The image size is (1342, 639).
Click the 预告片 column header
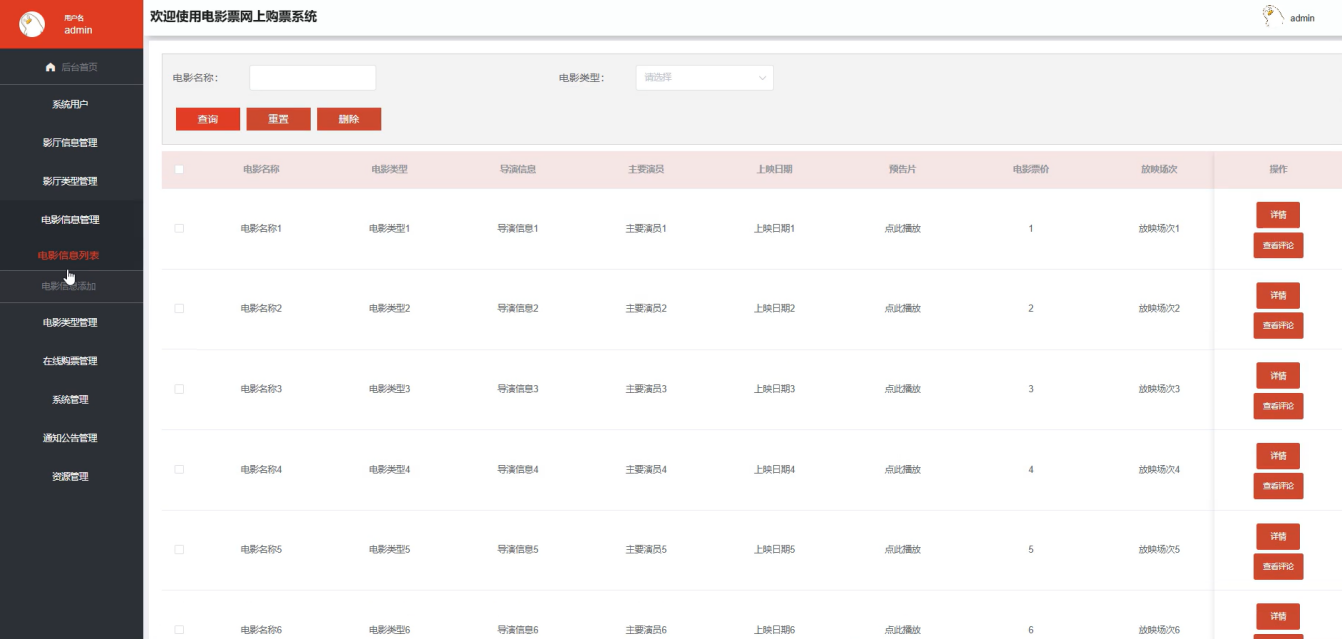[902, 170]
